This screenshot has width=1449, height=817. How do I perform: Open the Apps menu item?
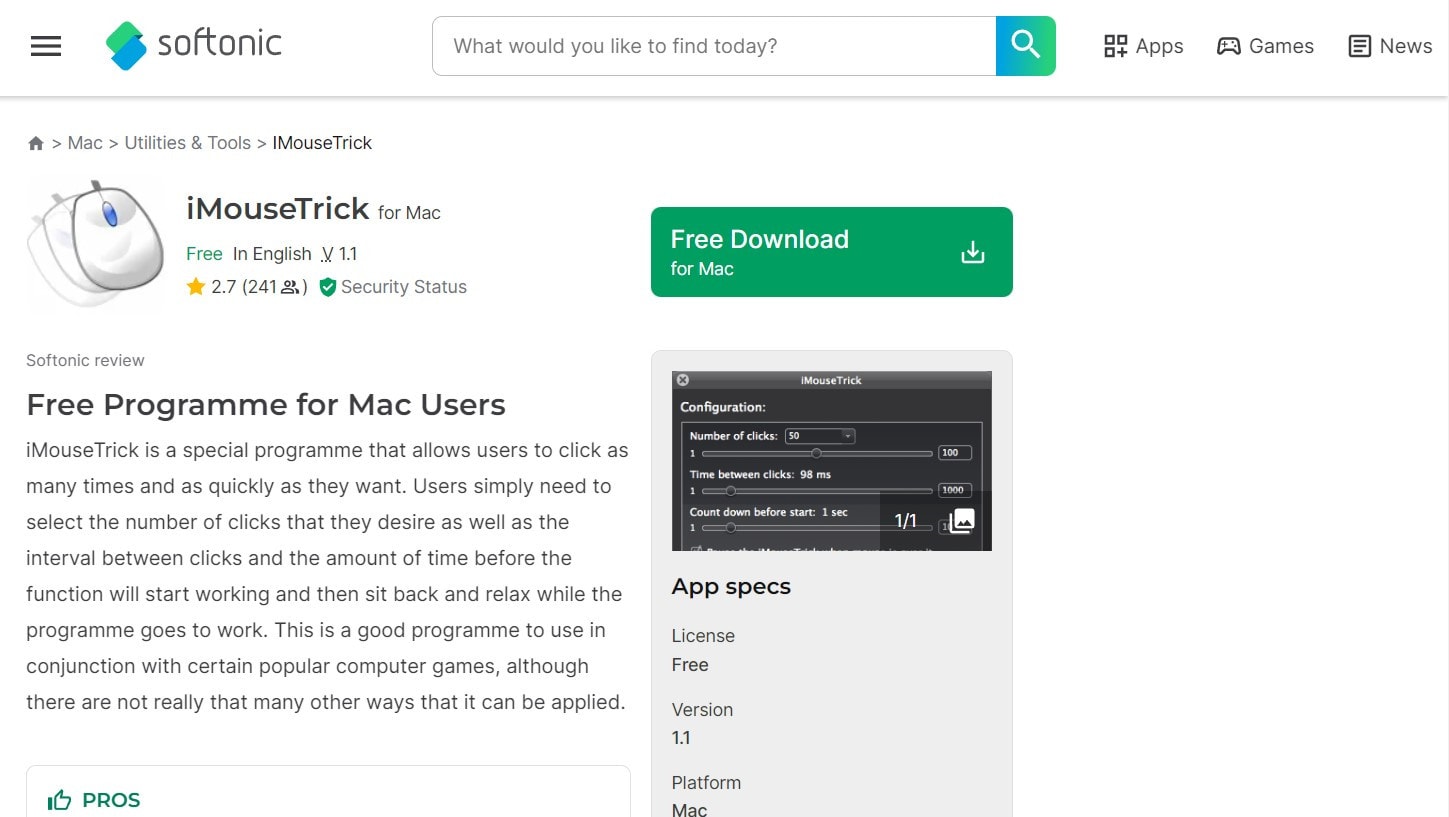click(1143, 46)
